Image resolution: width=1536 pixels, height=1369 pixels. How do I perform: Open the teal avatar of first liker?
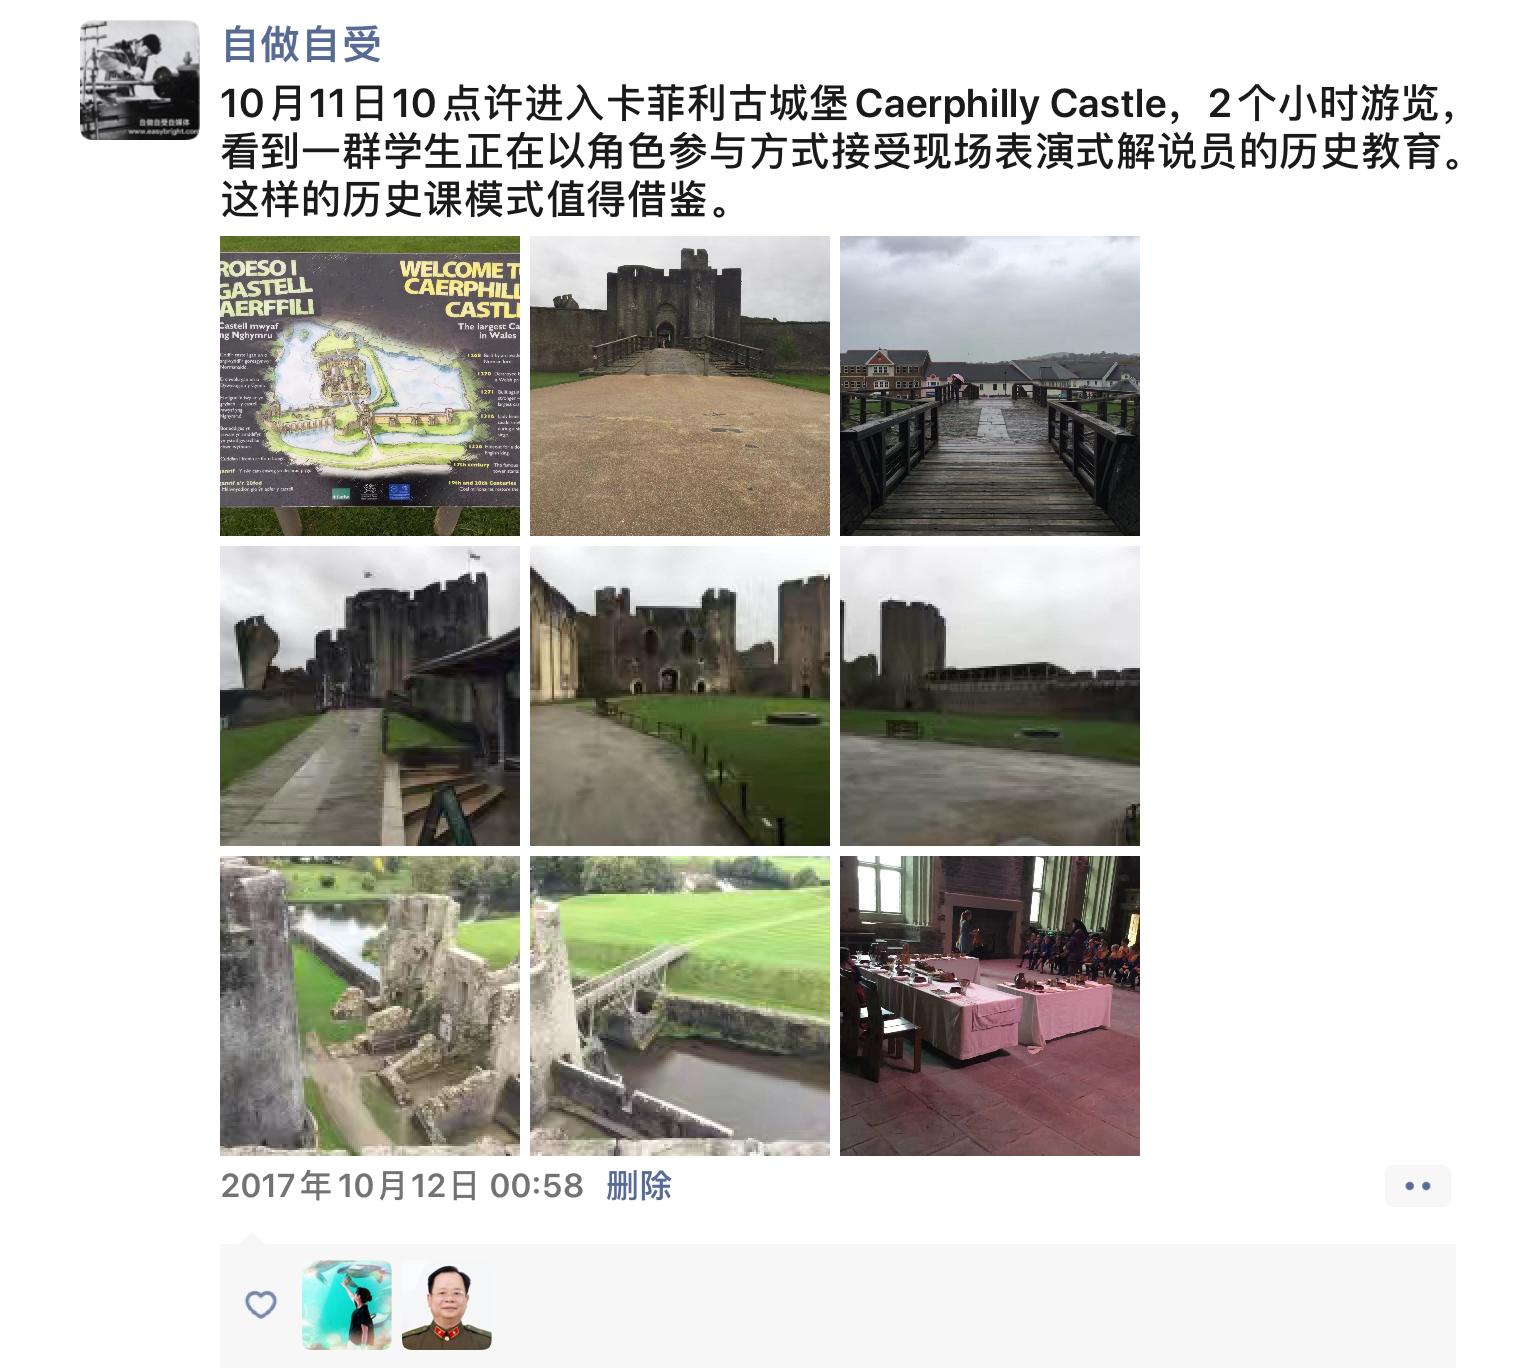[x=347, y=1305]
